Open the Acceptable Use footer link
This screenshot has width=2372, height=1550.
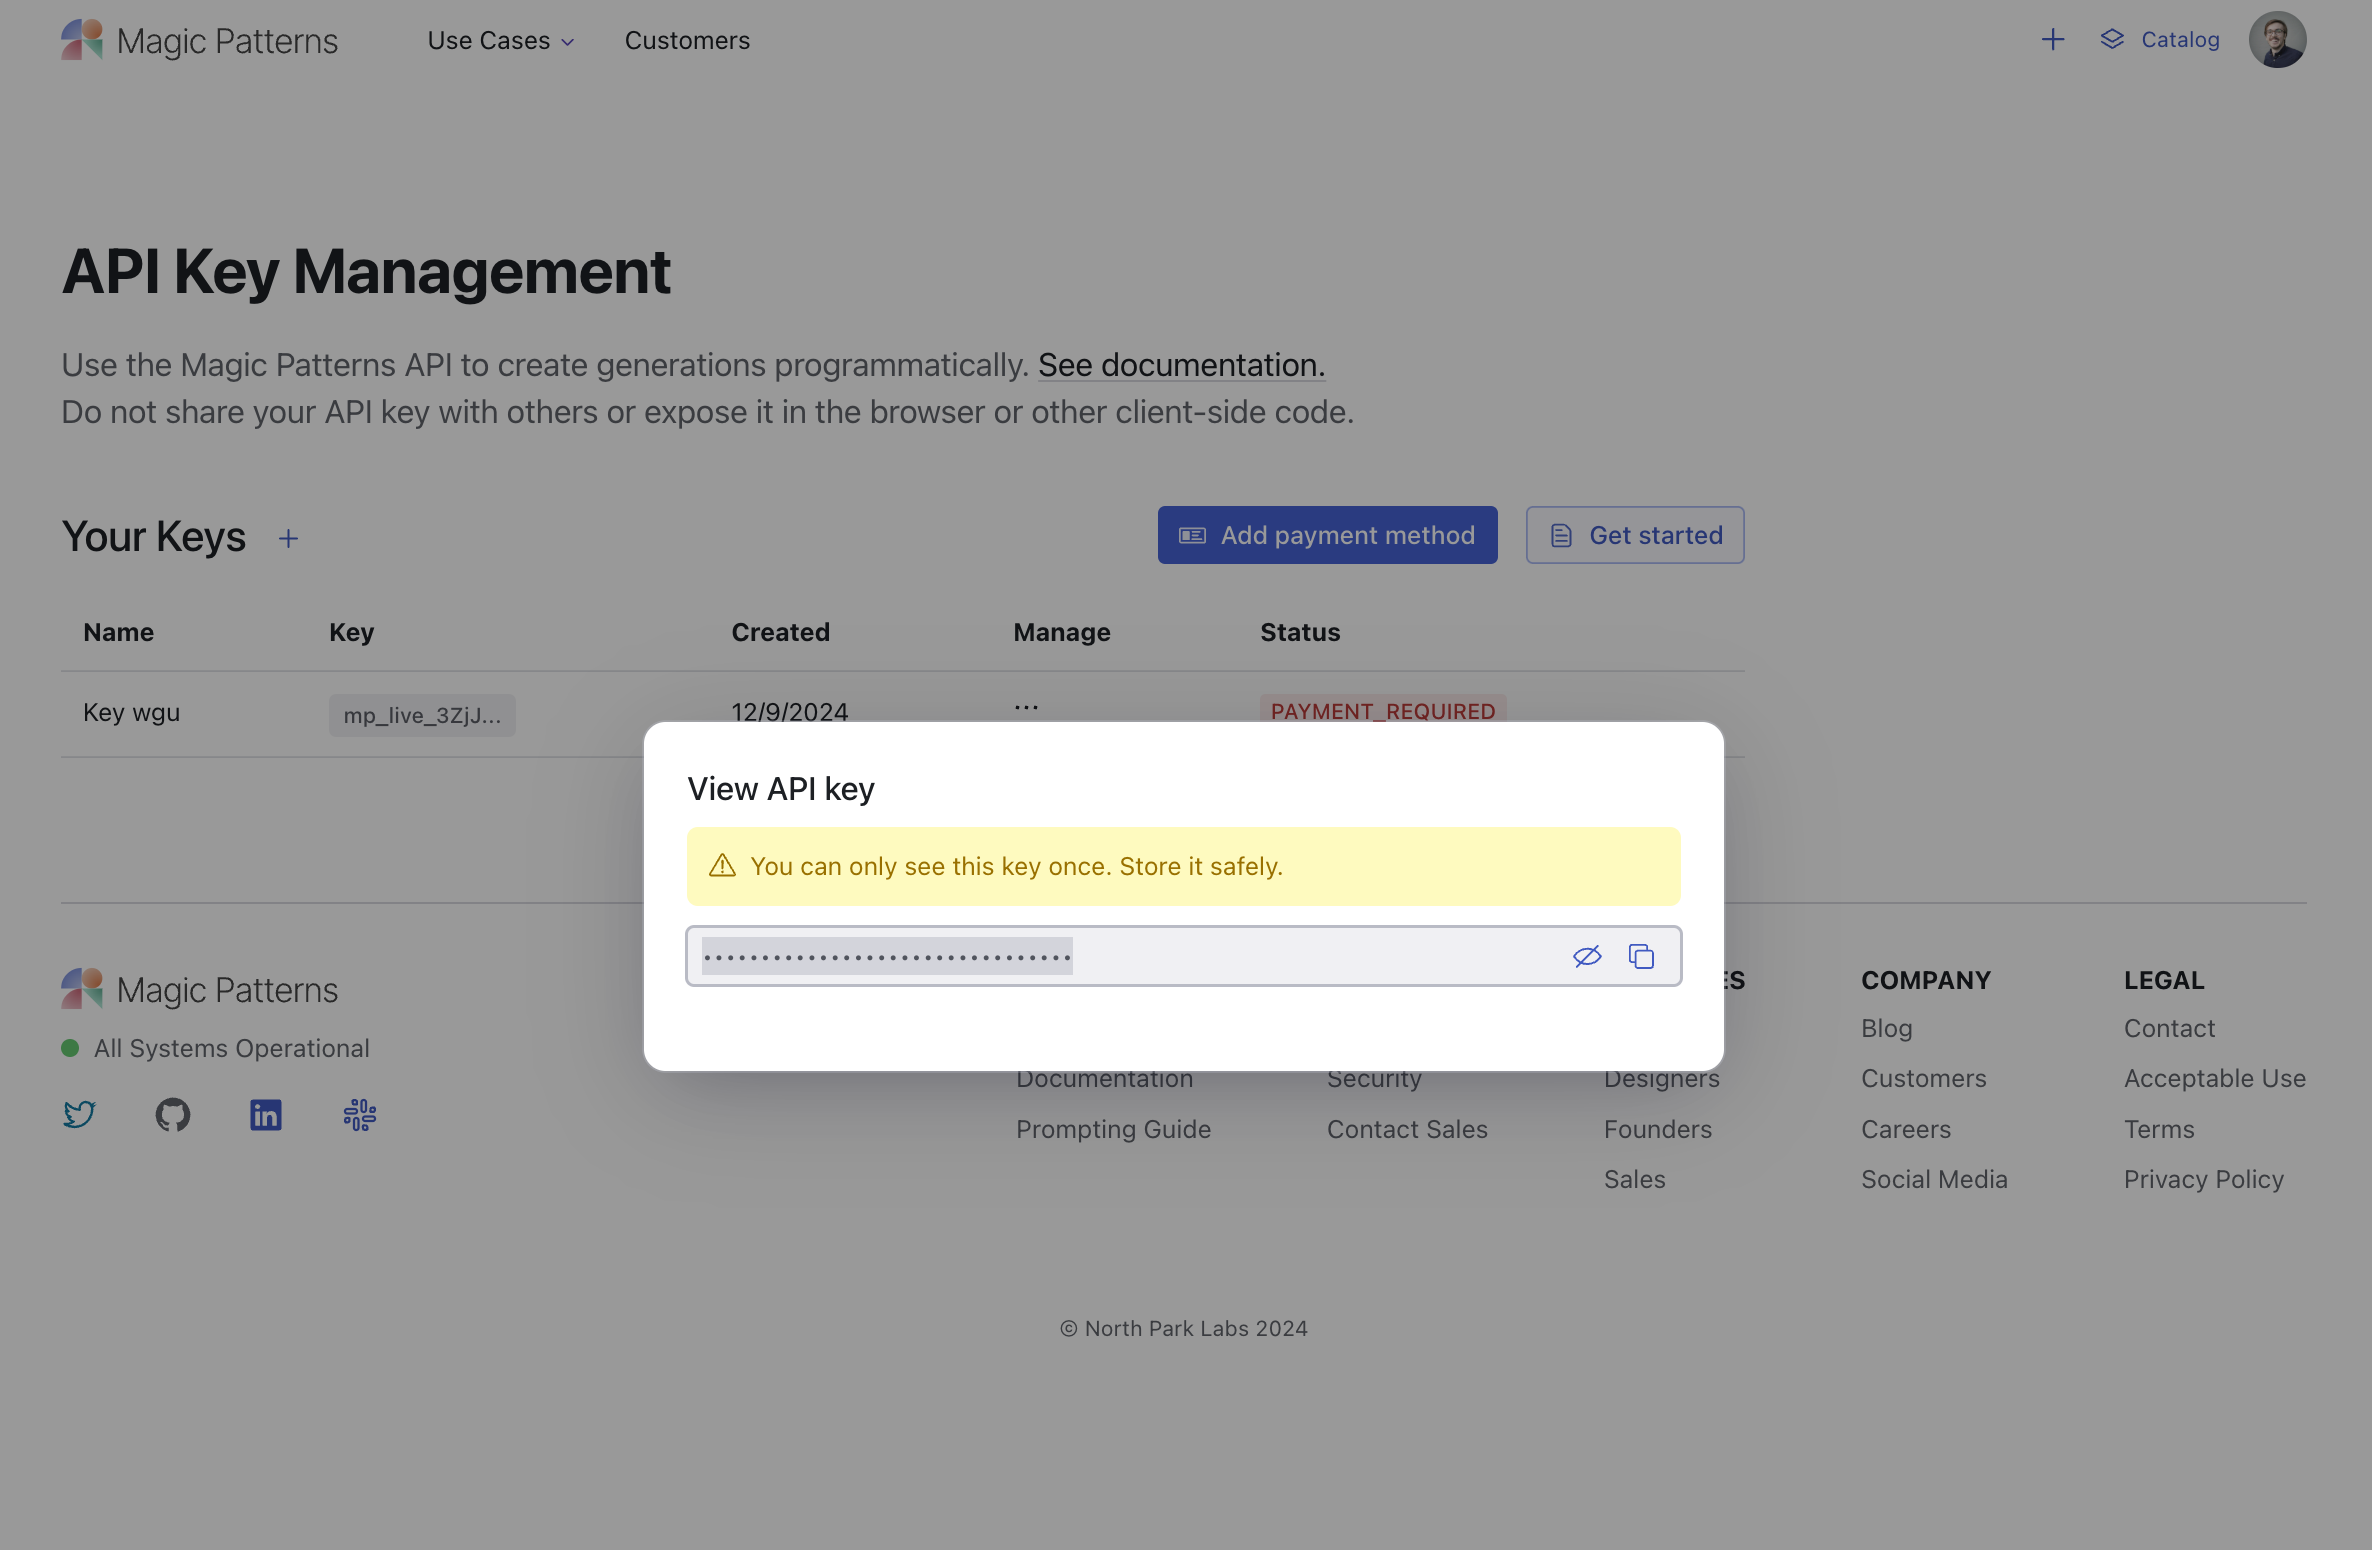click(x=2215, y=1078)
